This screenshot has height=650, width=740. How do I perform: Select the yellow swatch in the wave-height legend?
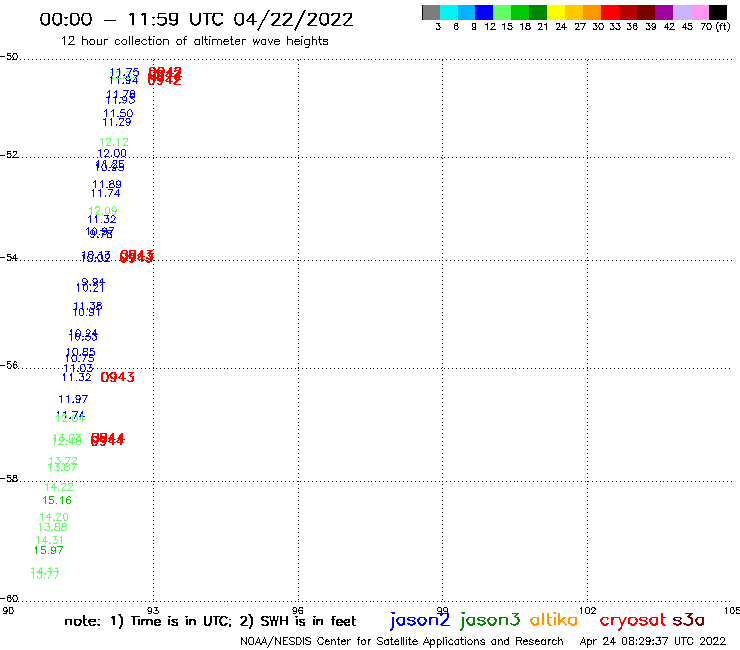[x=556, y=12]
